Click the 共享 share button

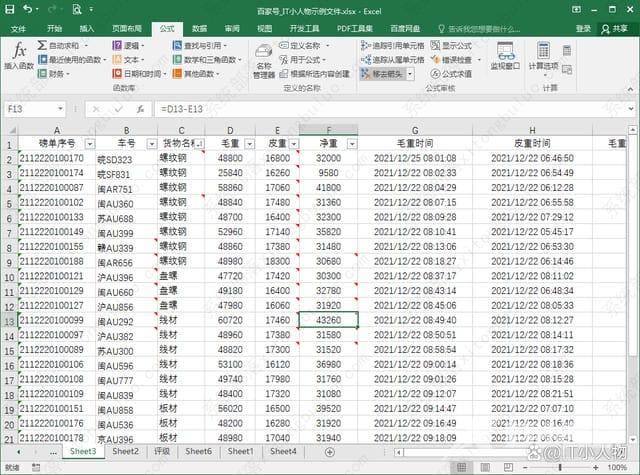pos(615,29)
